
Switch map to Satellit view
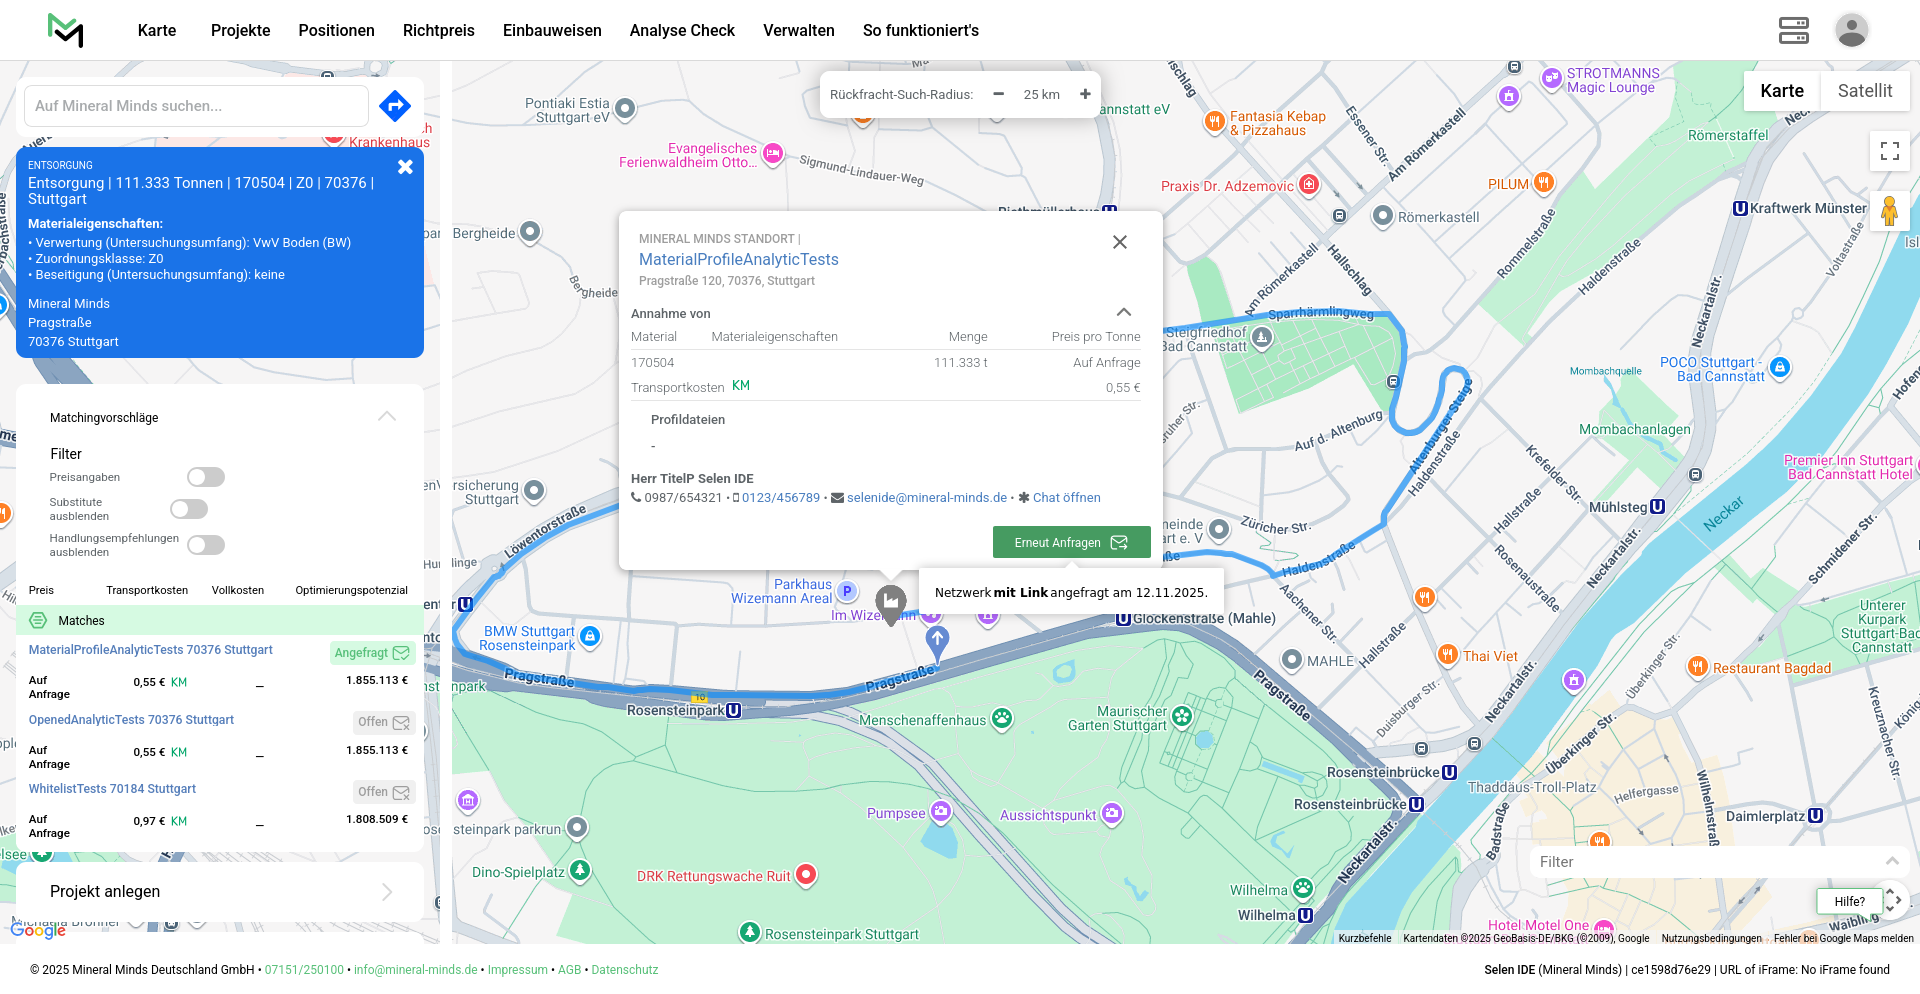[1864, 91]
